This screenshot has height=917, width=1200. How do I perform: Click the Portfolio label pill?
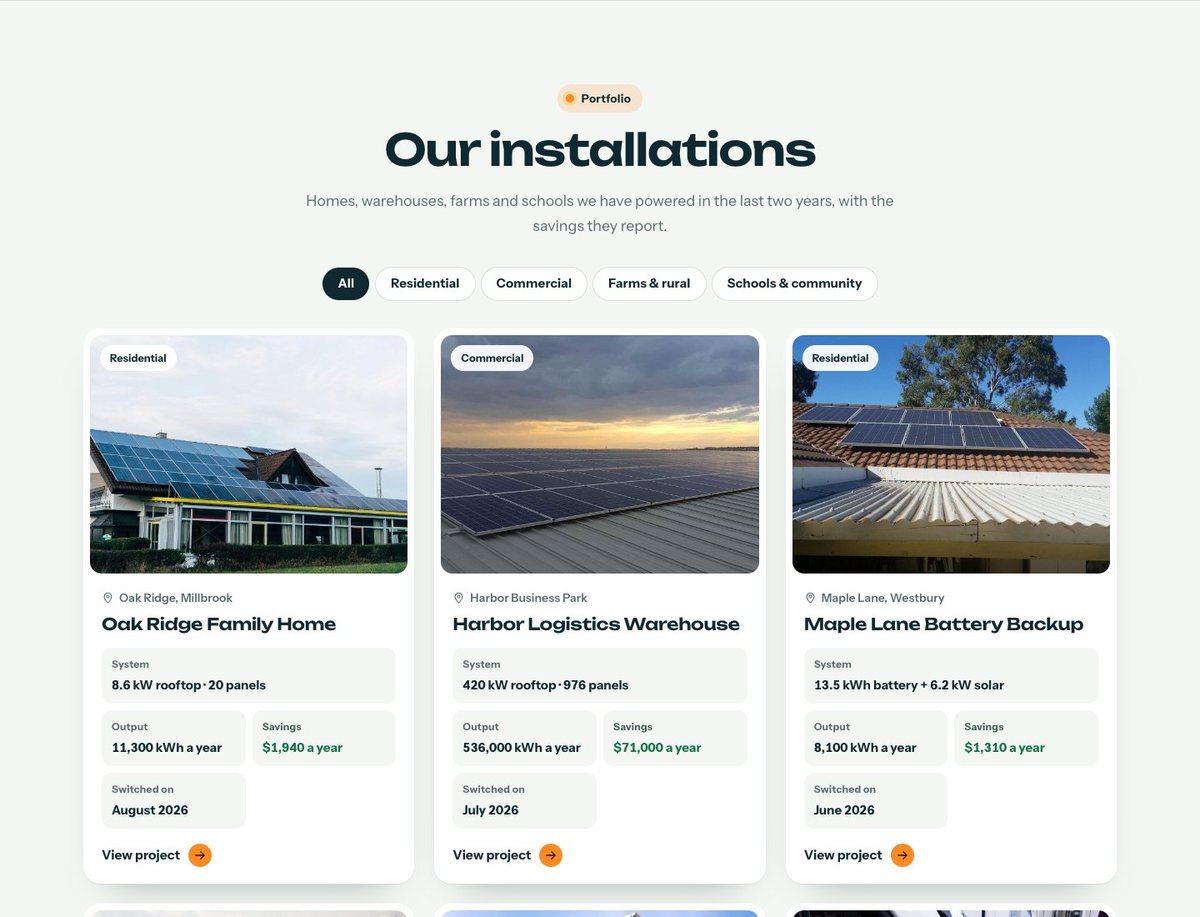600,98
